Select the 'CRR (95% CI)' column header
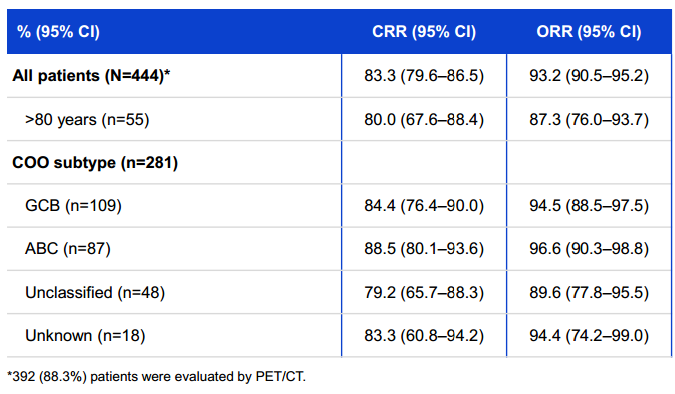 [x=424, y=32]
